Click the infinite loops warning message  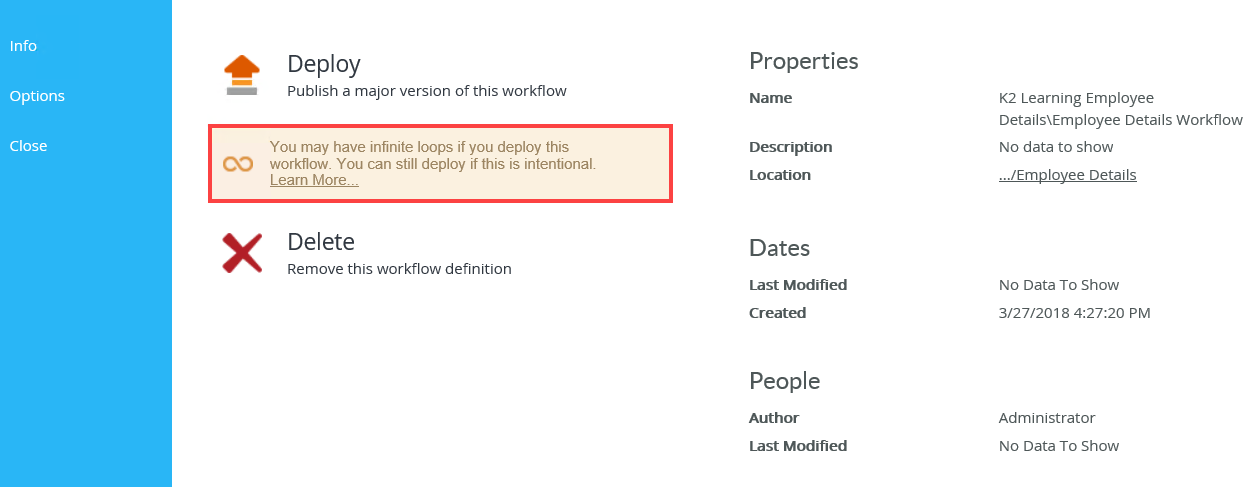432,155
